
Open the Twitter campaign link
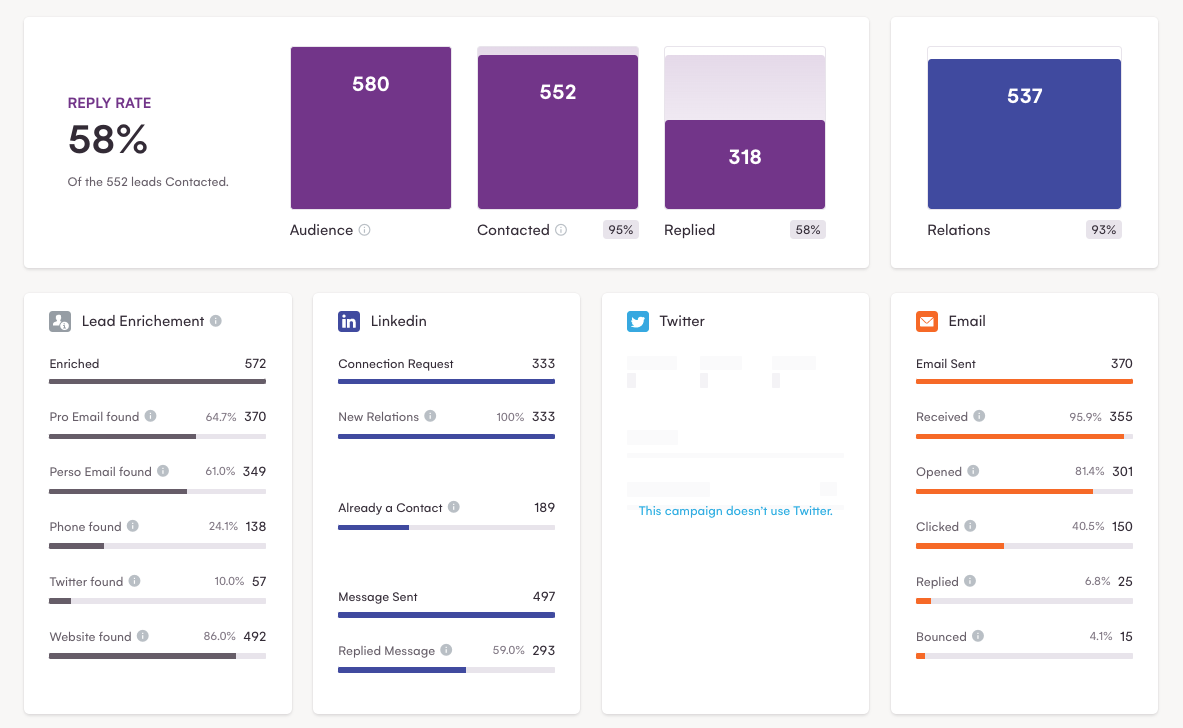(735, 510)
